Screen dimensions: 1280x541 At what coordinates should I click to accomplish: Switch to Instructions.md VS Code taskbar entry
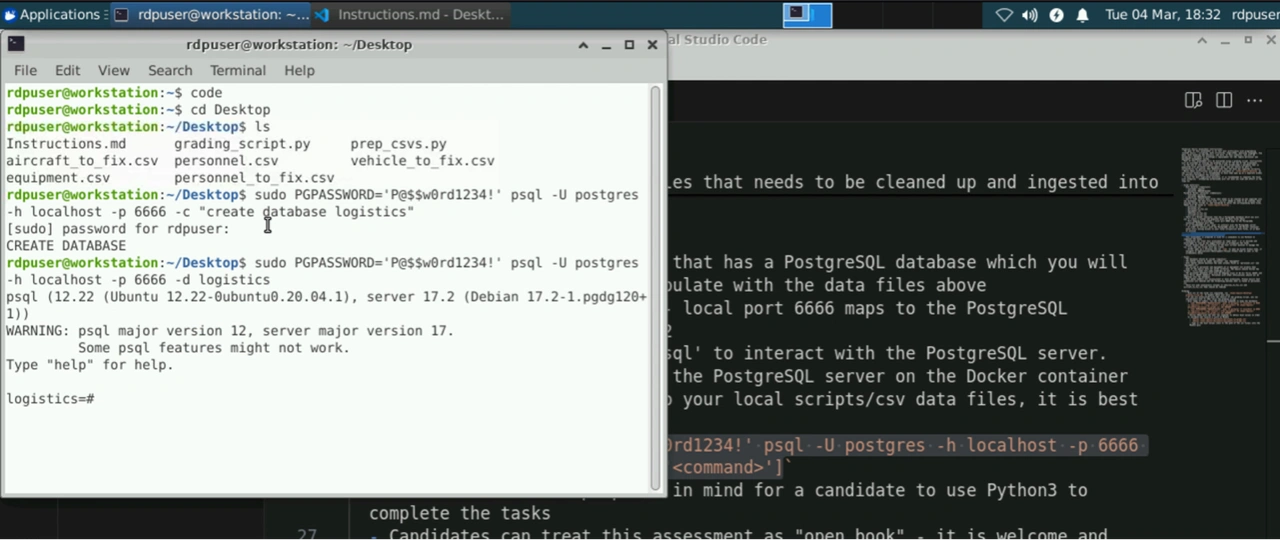(x=410, y=14)
